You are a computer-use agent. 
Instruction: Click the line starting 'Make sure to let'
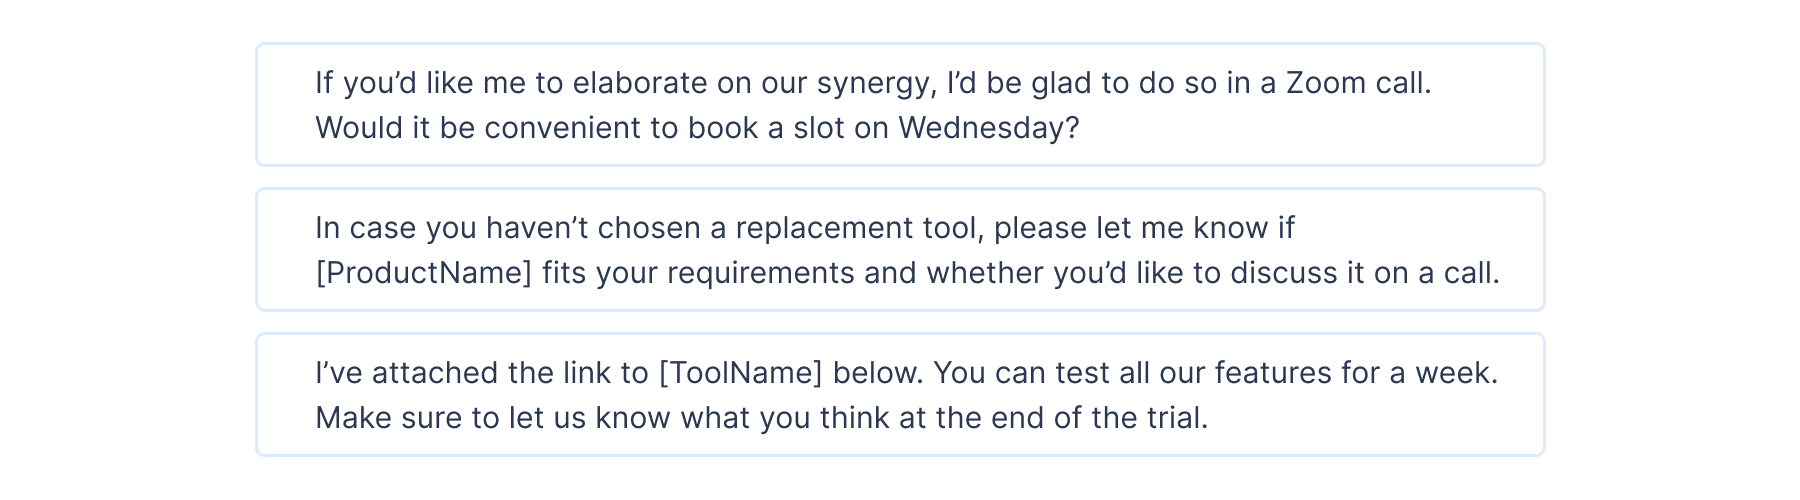(x=762, y=418)
